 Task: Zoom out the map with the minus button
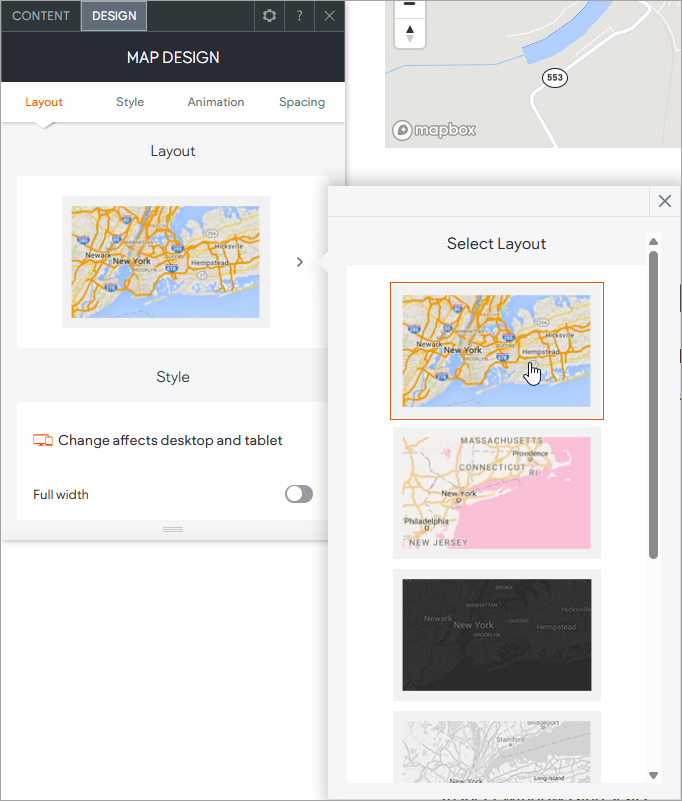pyautogui.click(x=409, y=6)
